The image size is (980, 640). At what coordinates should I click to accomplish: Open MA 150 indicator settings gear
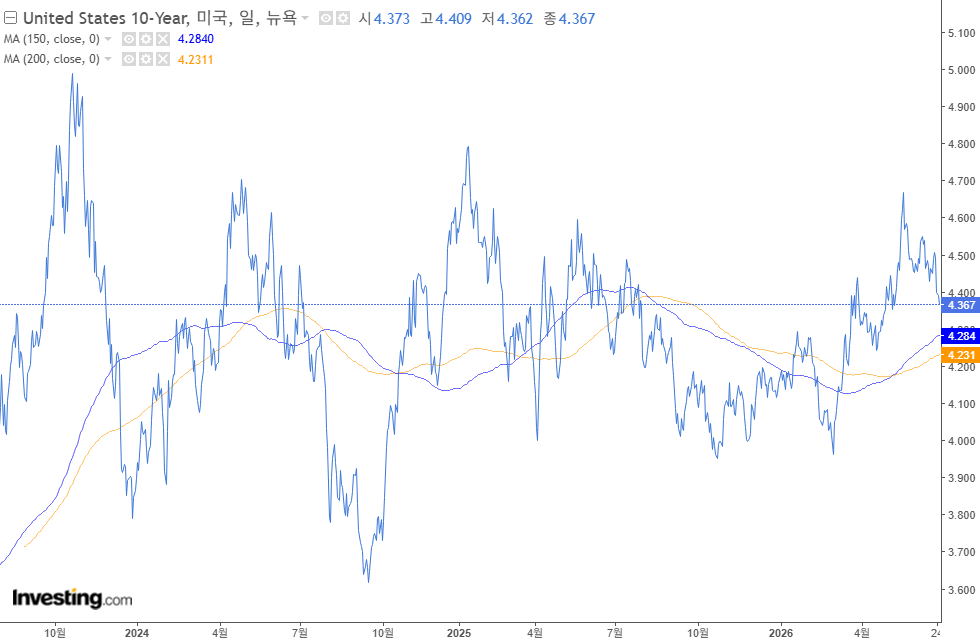click(146, 39)
